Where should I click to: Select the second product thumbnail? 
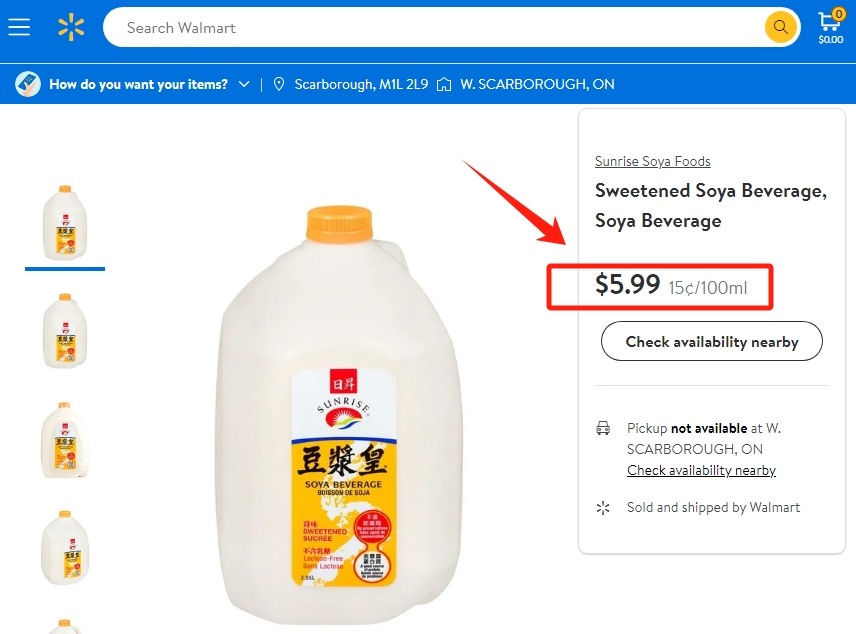(x=65, y=331)
